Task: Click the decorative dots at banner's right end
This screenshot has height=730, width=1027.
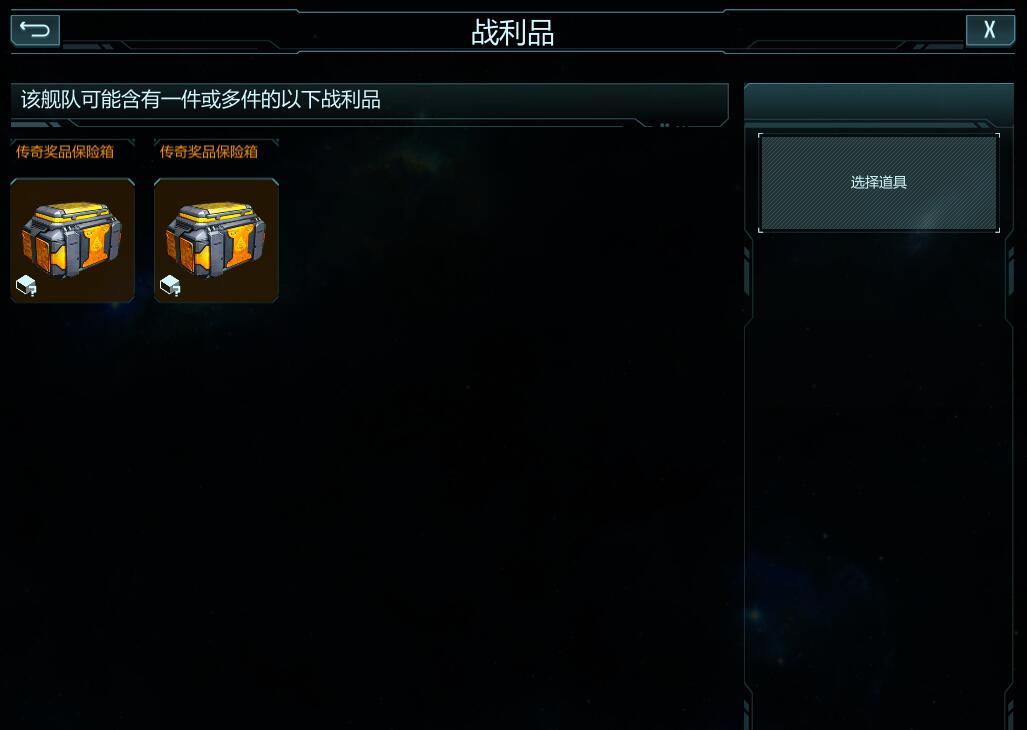Action: (673, 124)
